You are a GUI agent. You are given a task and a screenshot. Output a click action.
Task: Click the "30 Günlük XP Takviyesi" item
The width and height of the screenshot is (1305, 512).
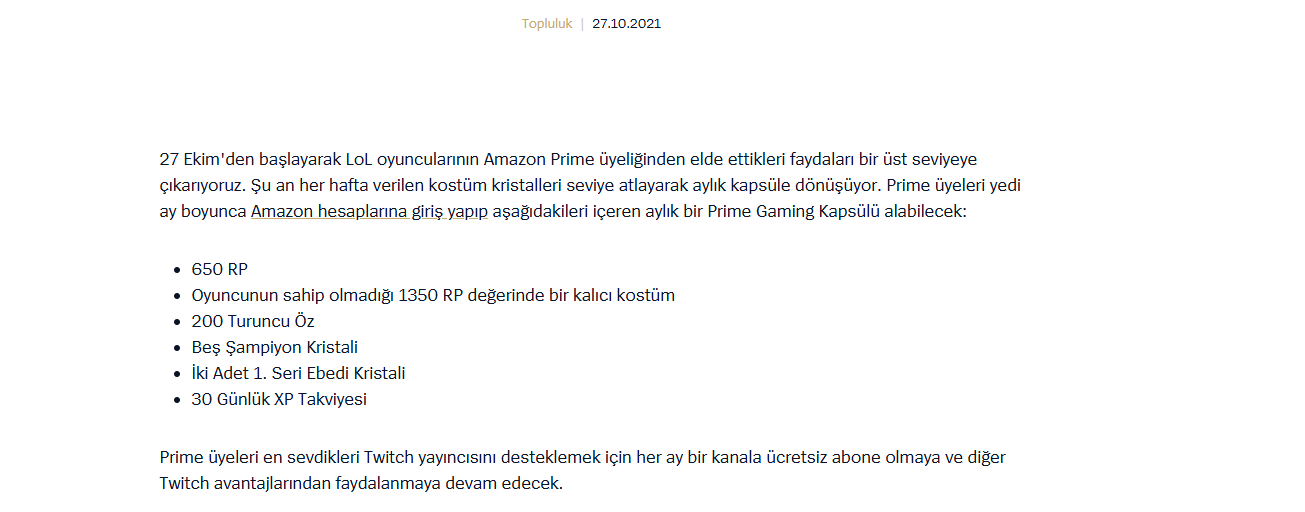[279, 399]
